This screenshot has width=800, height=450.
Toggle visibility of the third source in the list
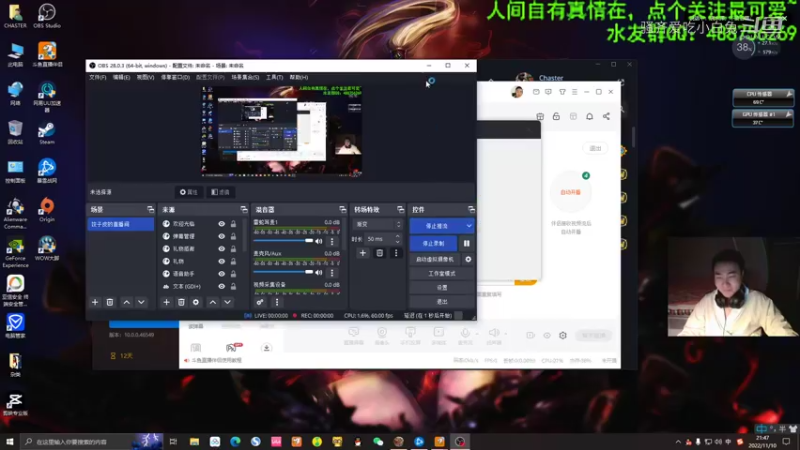pyautogui.click(x=221, y=249)
